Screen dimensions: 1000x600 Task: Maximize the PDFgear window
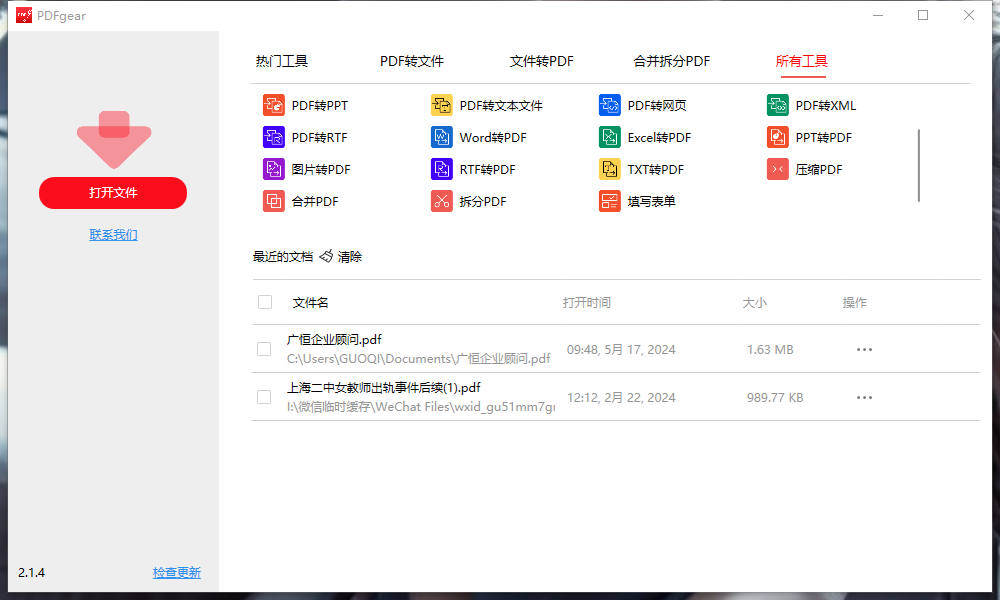coord(923,15)
